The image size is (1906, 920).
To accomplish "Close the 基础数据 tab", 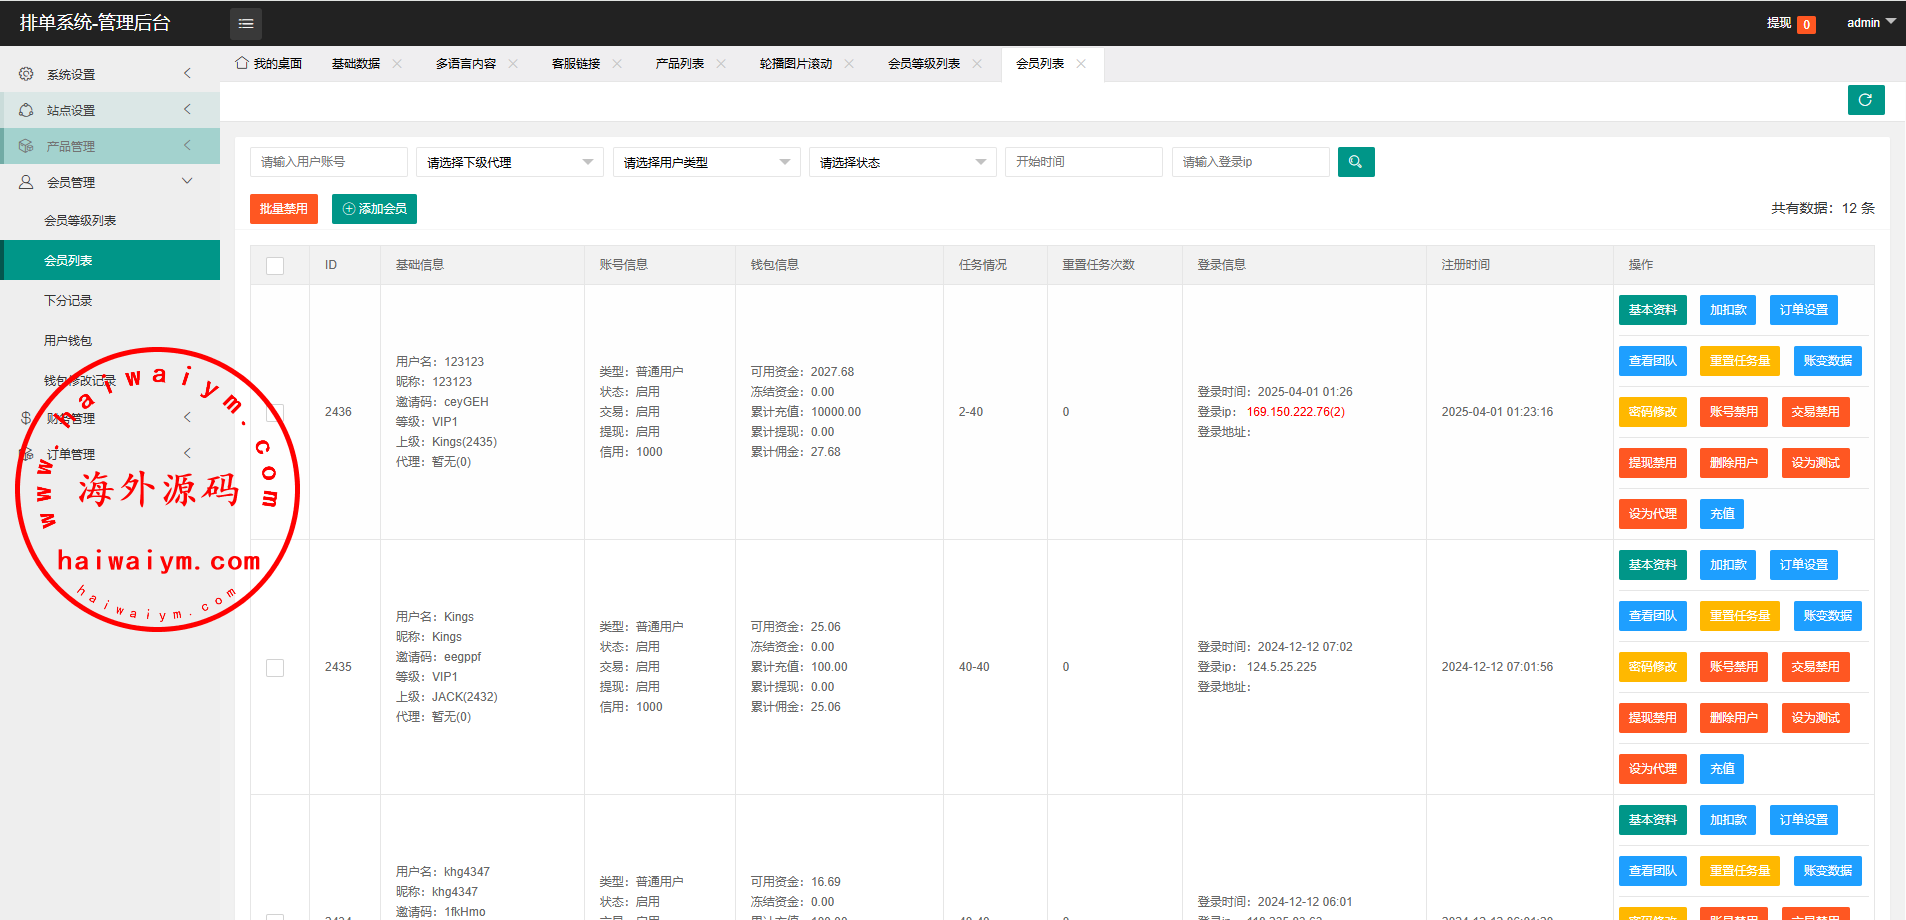I will tap(397, 64).
